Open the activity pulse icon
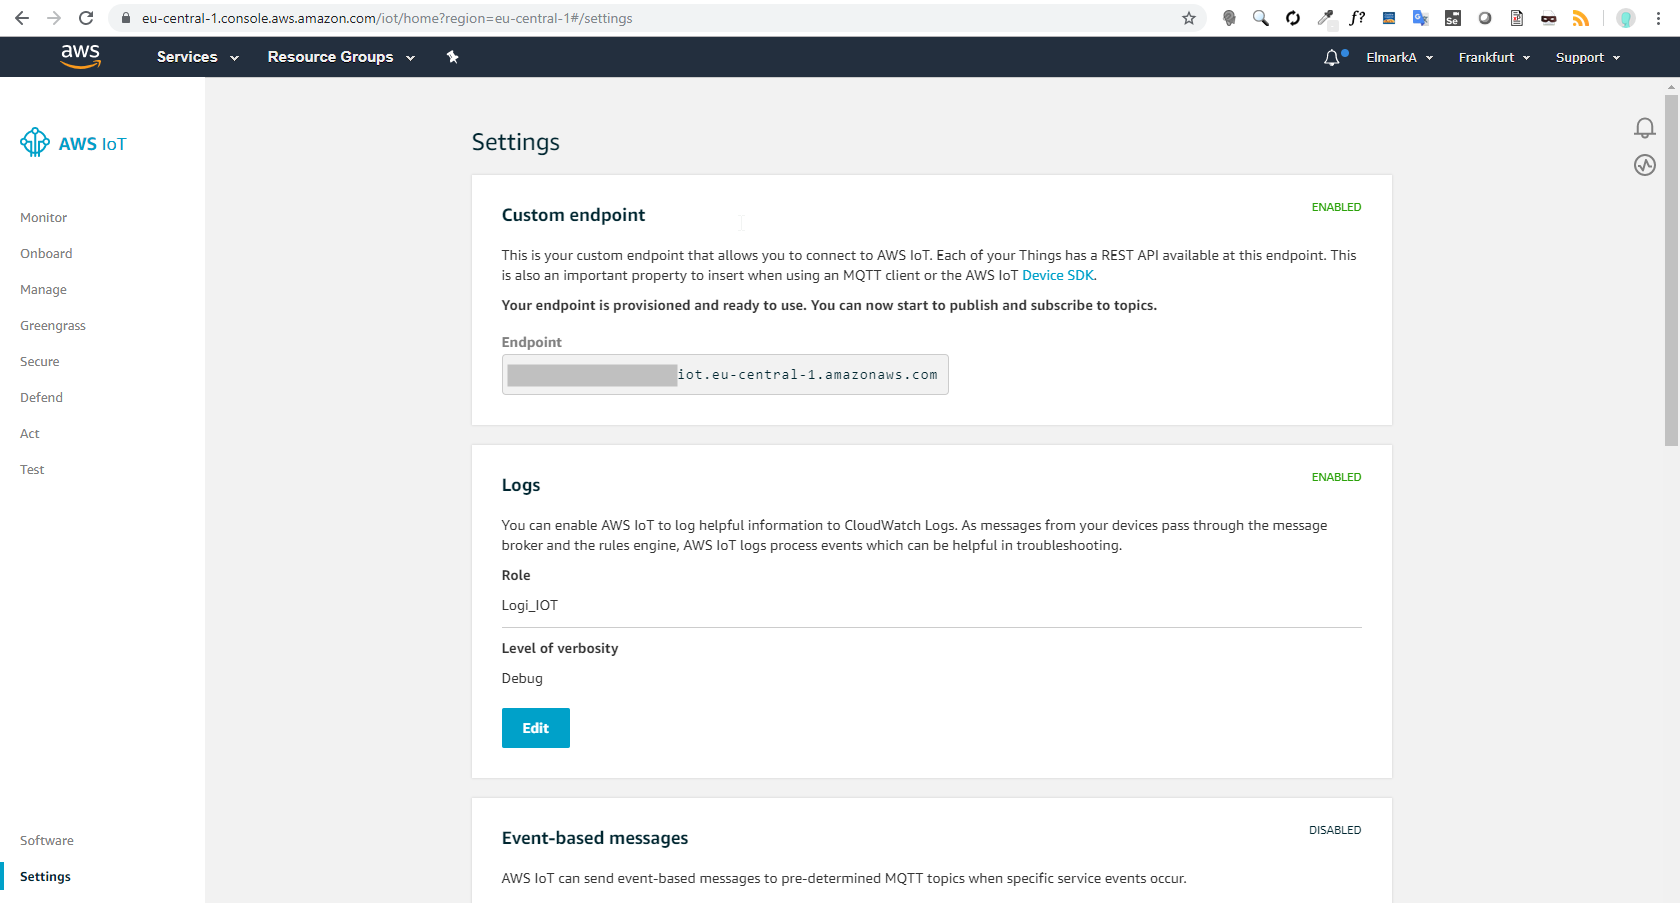 (1645, 165)
